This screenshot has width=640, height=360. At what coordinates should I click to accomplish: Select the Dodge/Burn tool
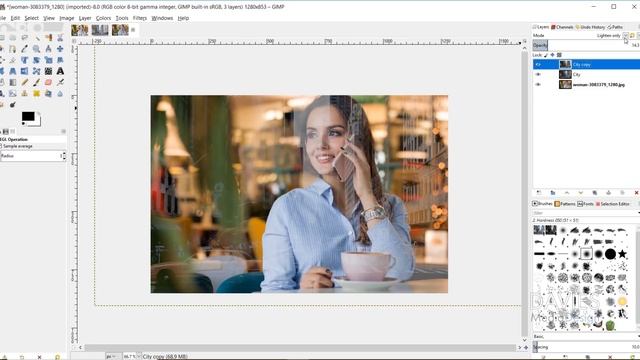click(x=13, y=105)
